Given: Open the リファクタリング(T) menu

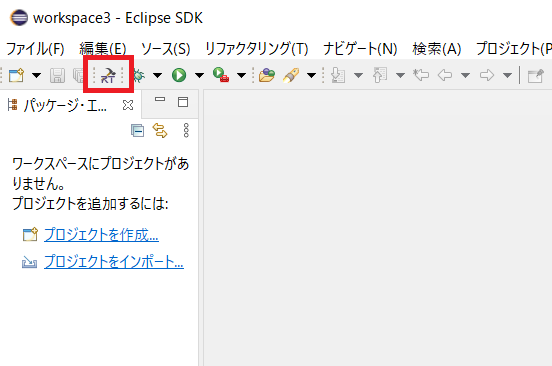Looking at the screenshot, I should click(257, 49).
